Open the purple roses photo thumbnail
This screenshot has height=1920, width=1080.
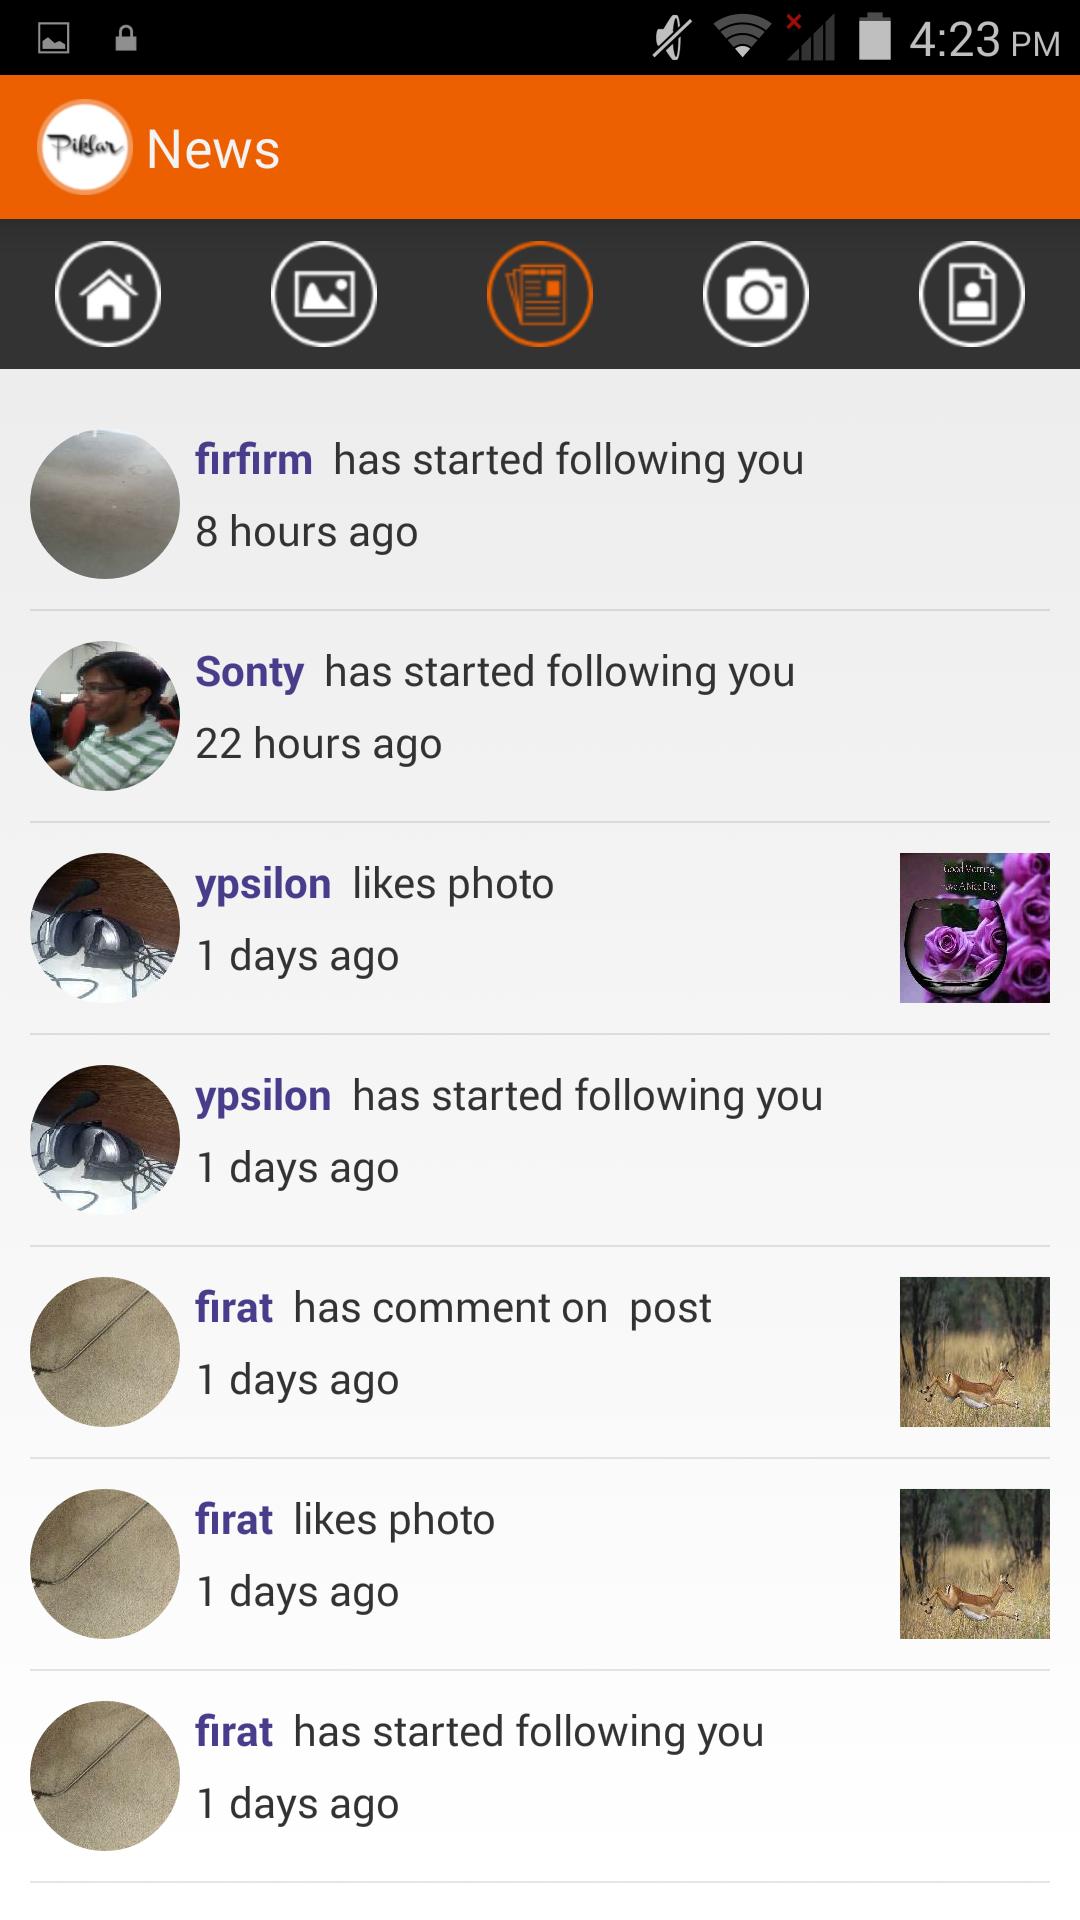pos(975,928)
